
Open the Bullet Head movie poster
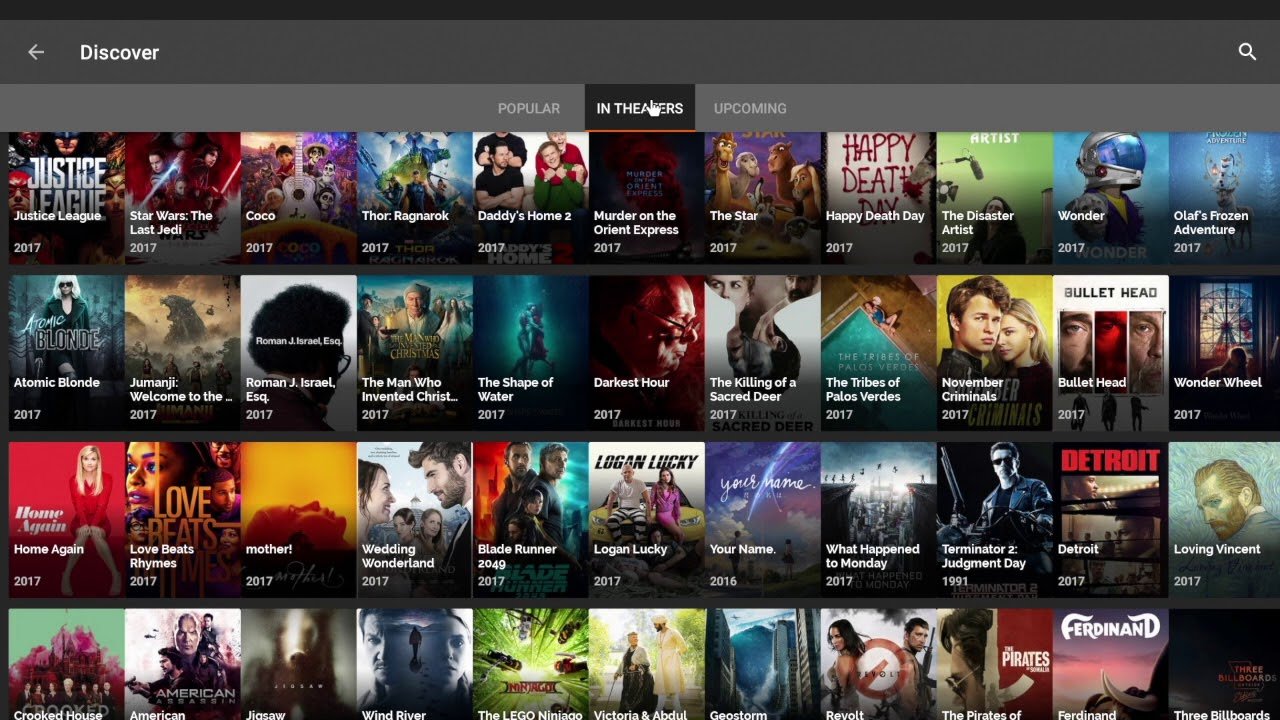click(x=1110, y=353)
